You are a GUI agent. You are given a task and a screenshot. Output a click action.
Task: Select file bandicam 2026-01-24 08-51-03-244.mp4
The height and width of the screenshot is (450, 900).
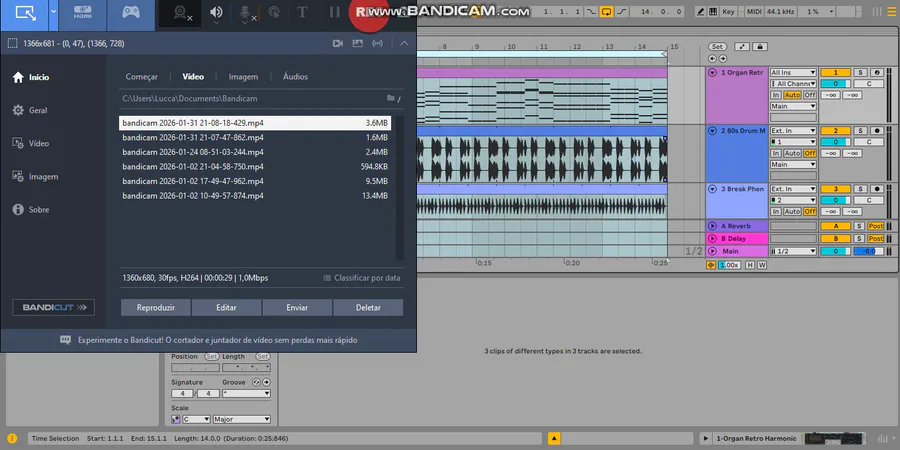(255, 152)
